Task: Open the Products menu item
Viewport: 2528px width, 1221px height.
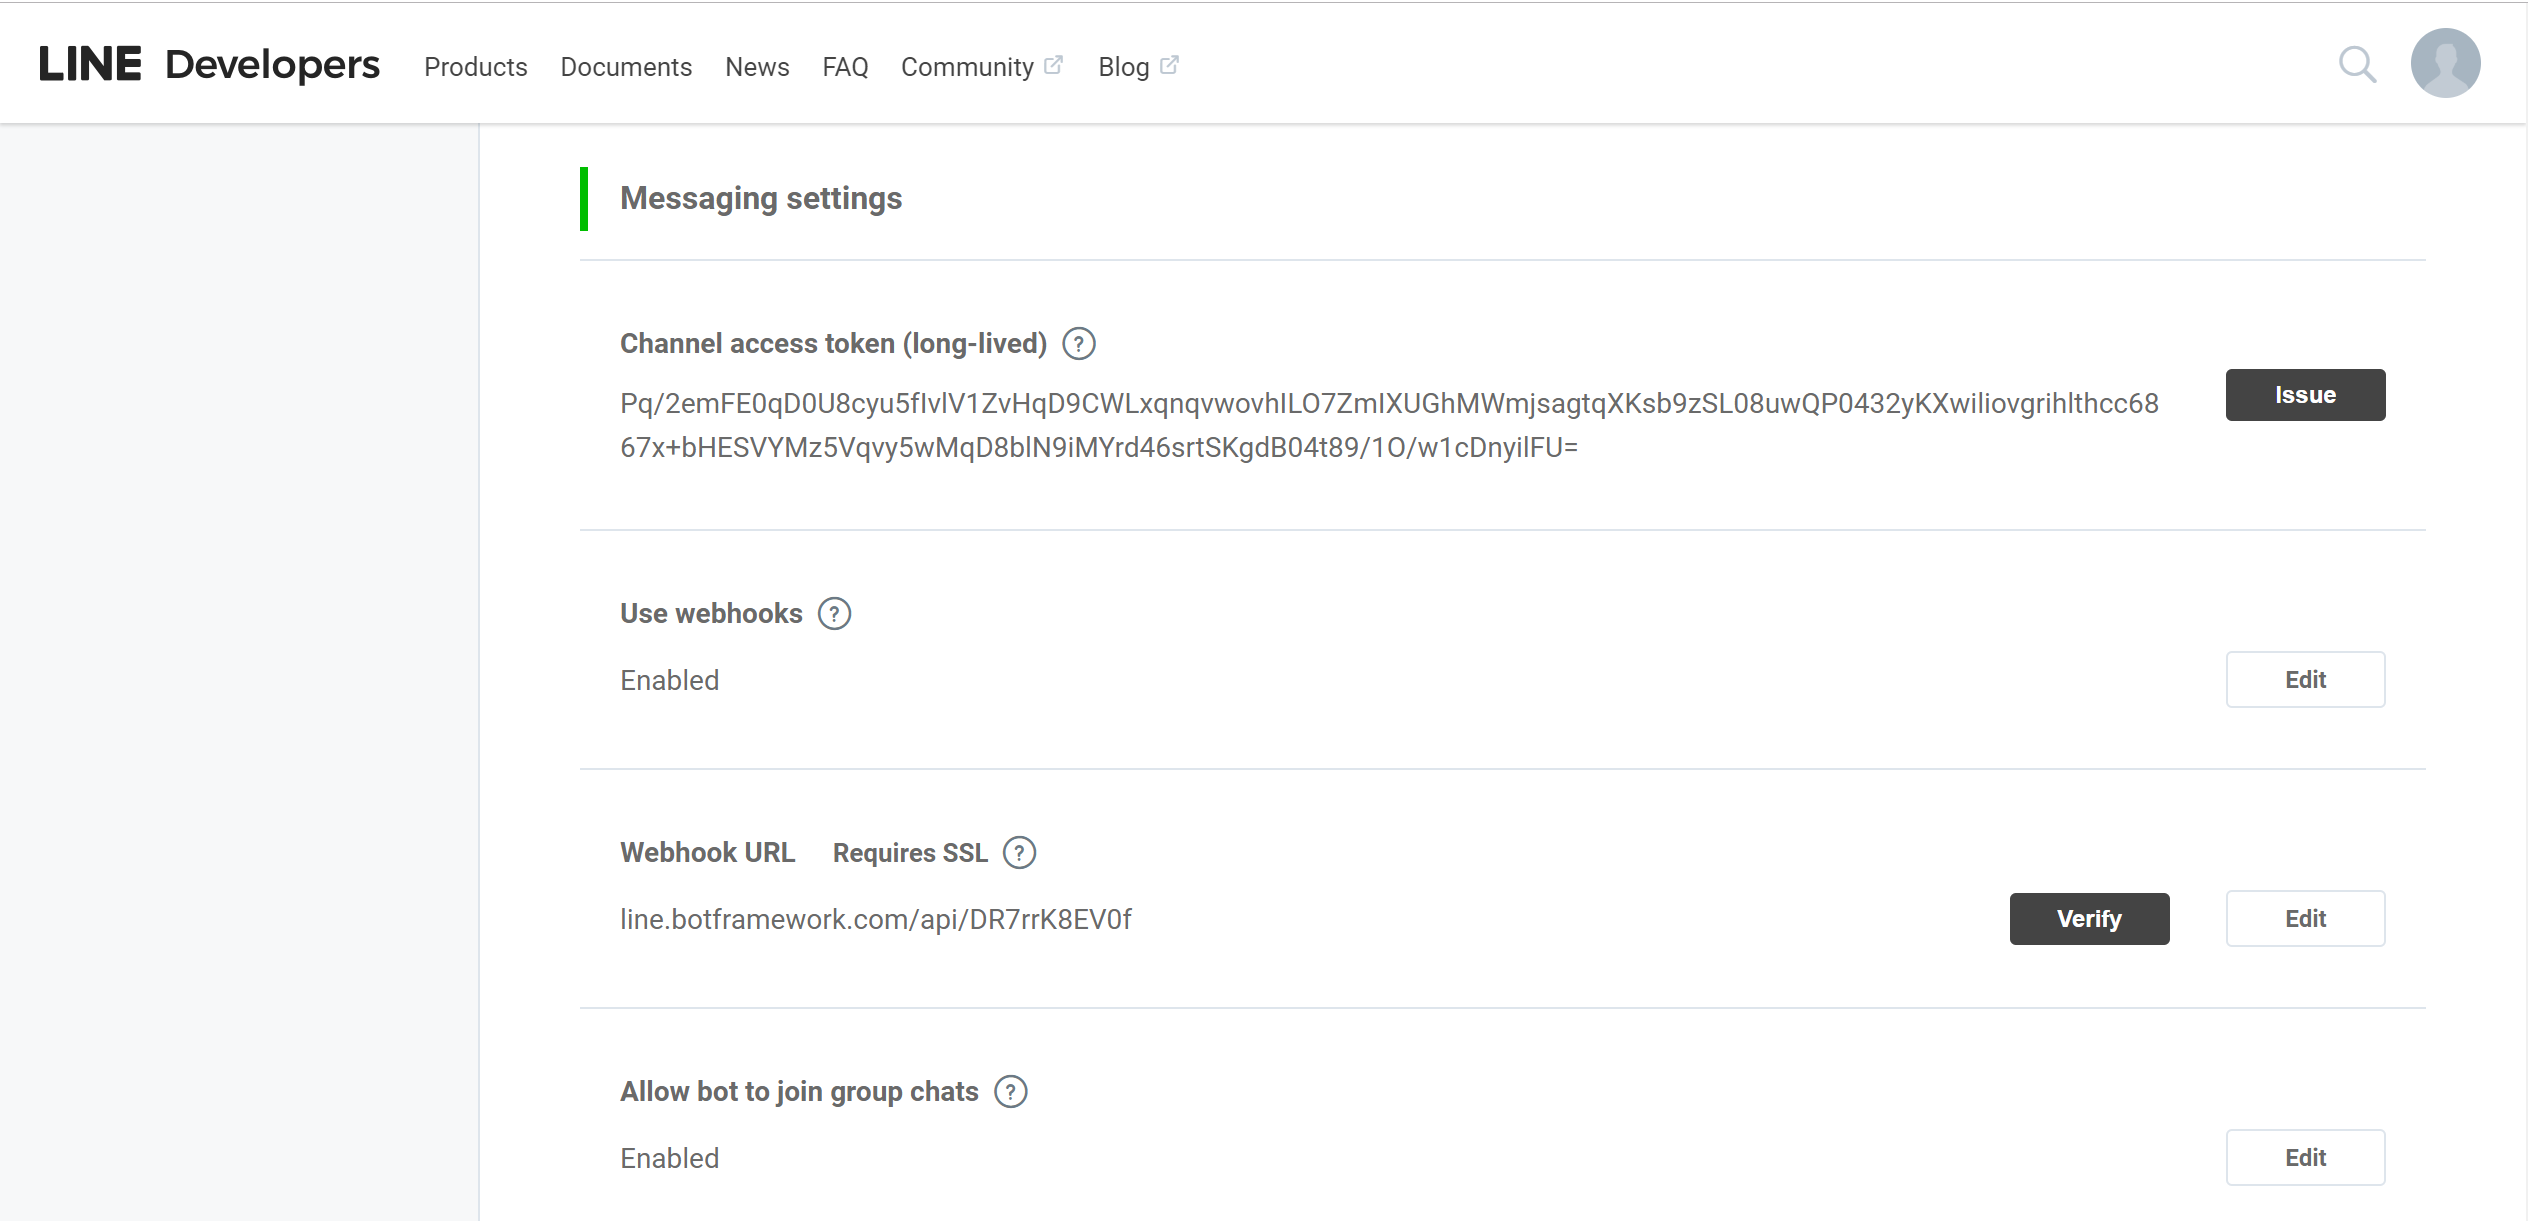Action: pos(476,66)
